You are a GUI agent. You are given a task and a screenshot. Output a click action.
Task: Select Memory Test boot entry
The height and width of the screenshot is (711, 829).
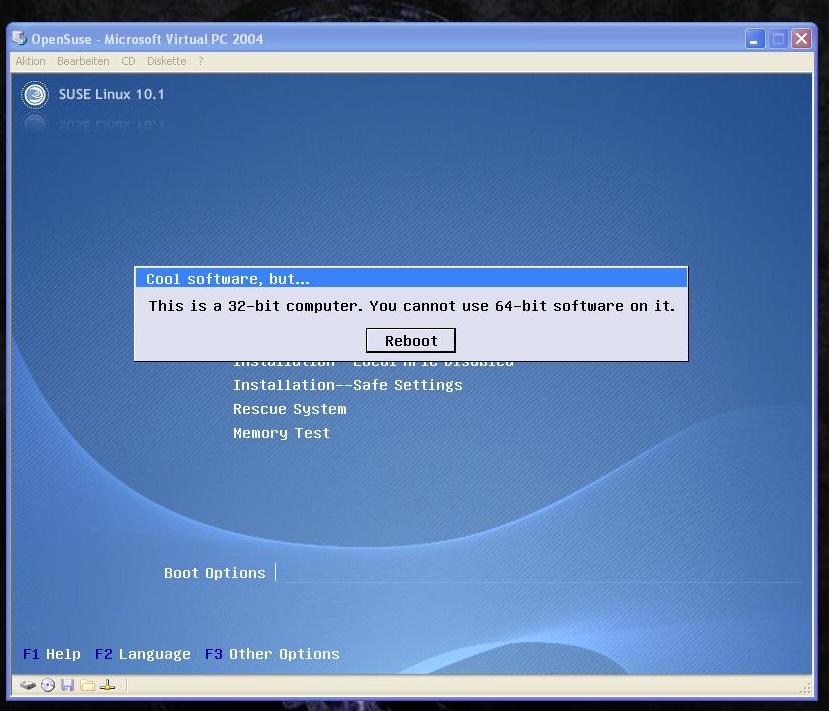281,433
